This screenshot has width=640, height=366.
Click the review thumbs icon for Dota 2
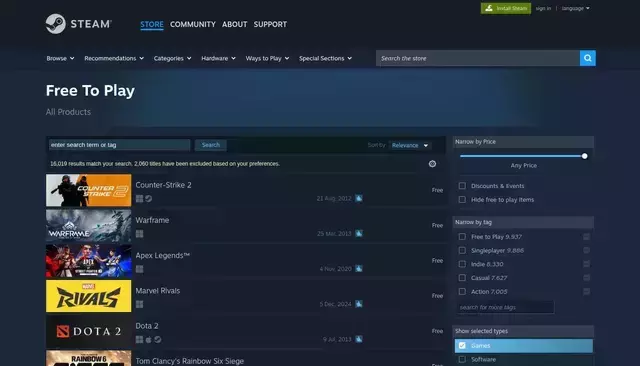[359, 339]
